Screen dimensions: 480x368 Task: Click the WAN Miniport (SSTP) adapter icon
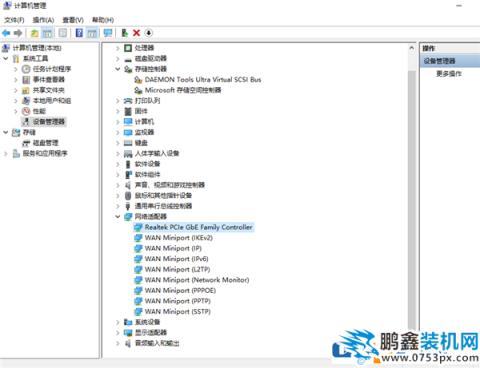138,312
